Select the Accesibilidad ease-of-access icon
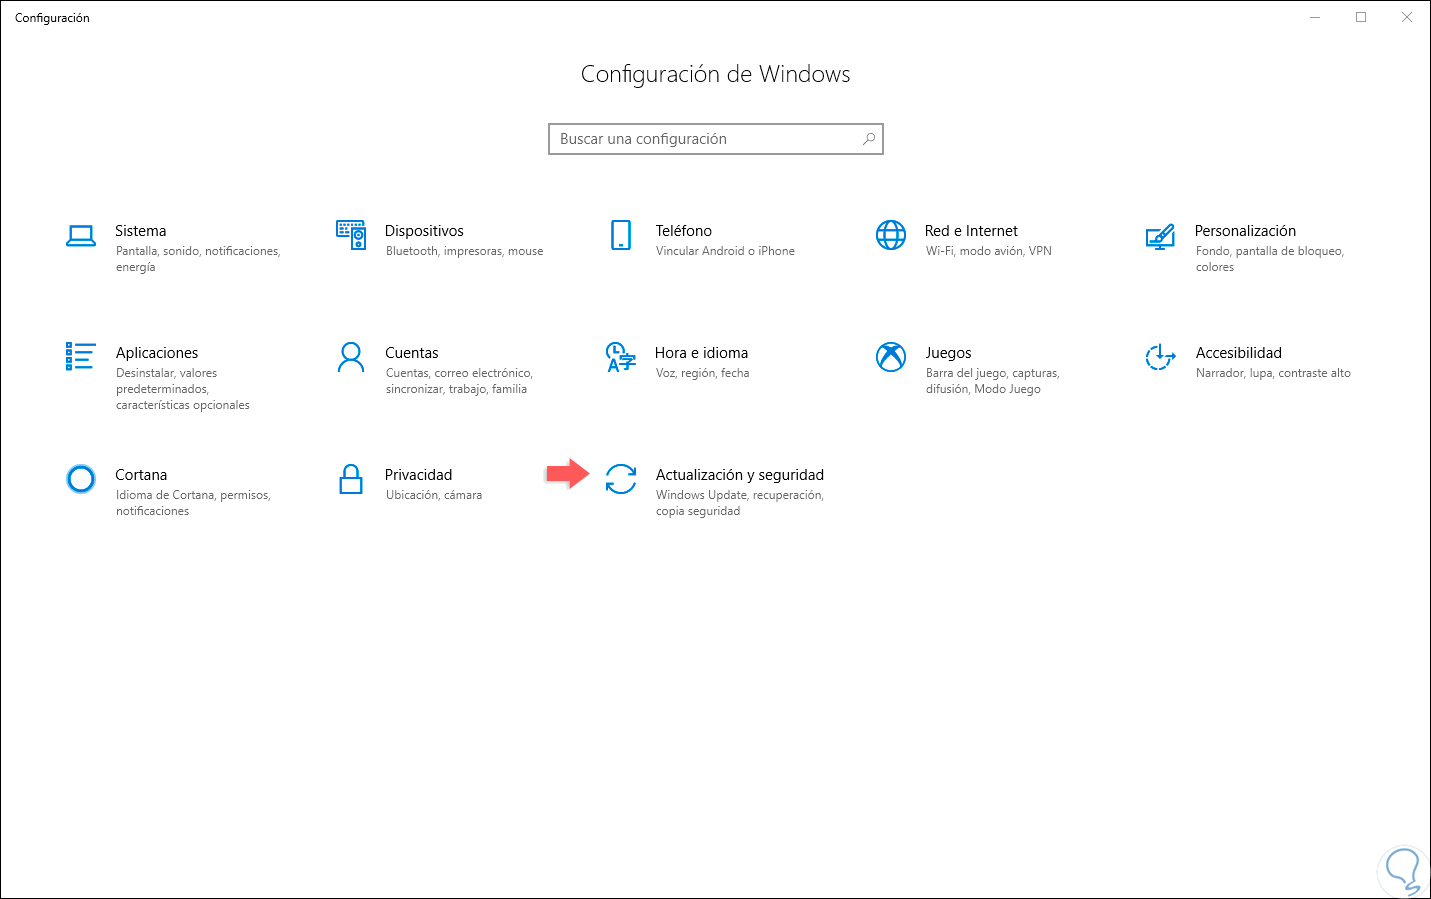1431x899 pixels. [x=1160, y=357]
